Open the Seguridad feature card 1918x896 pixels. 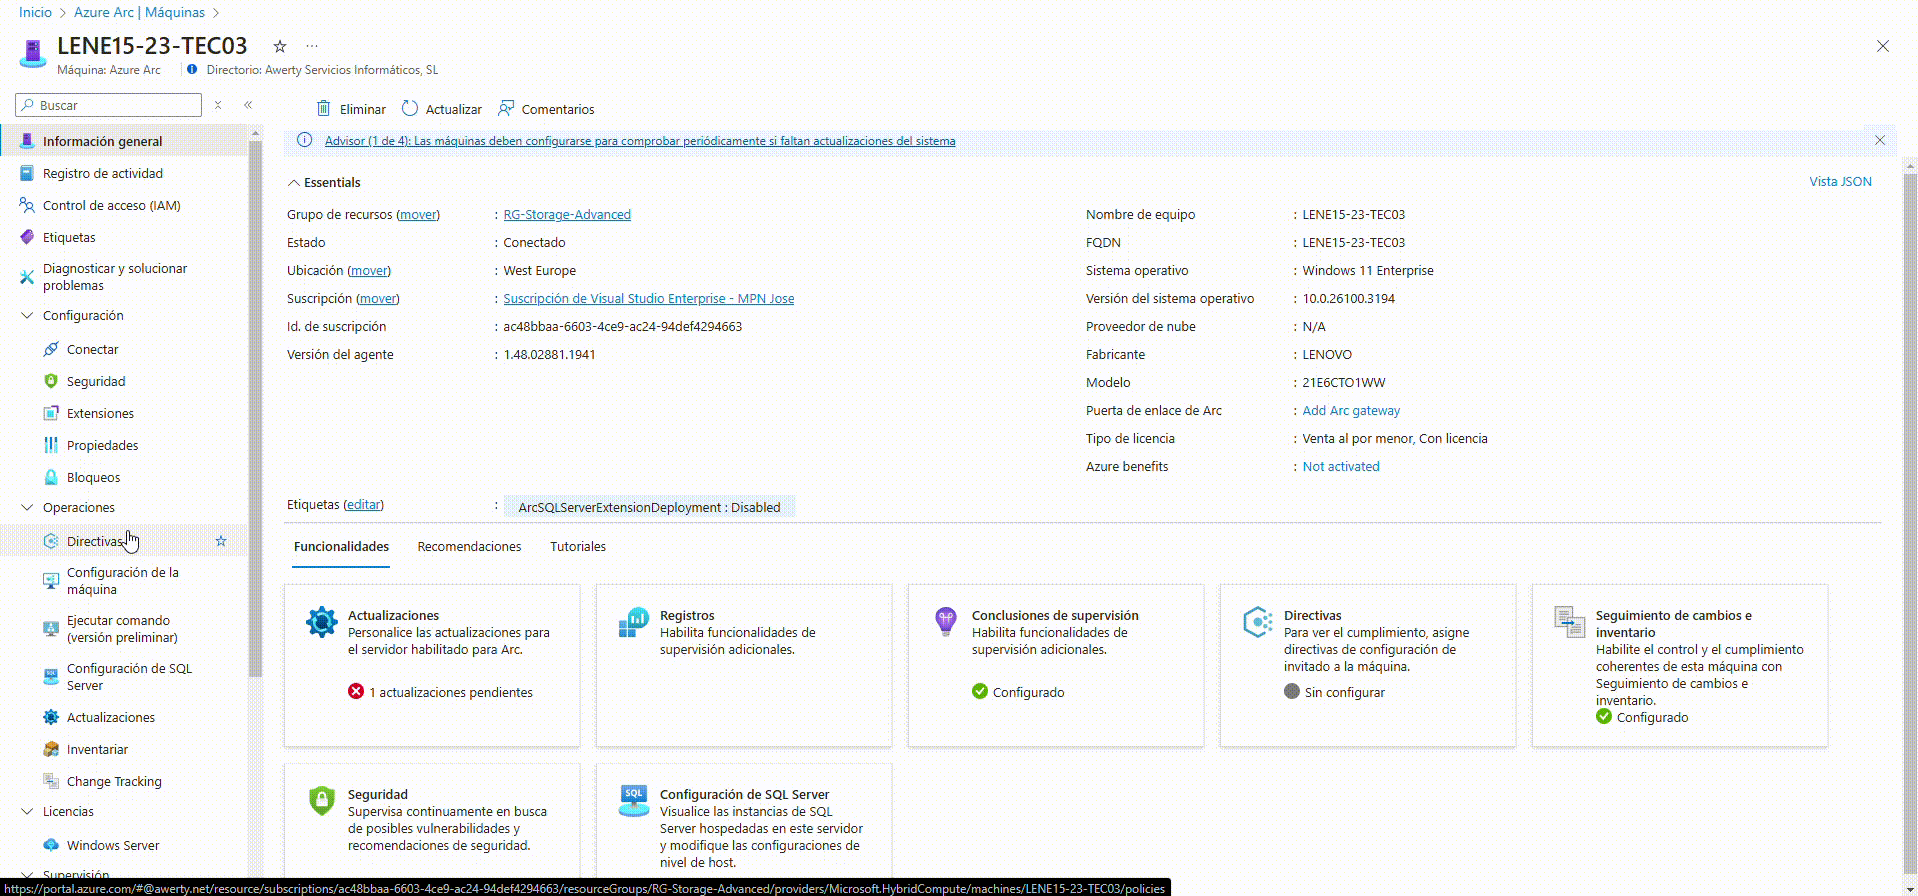click(432, 821)
